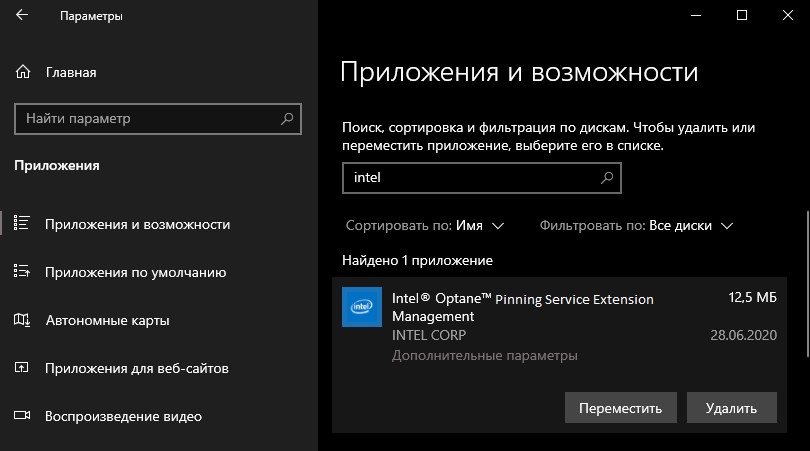Click the Intel Optane Pinning Service Extension name
Screen dimensions: 810x451
[522, 307]
